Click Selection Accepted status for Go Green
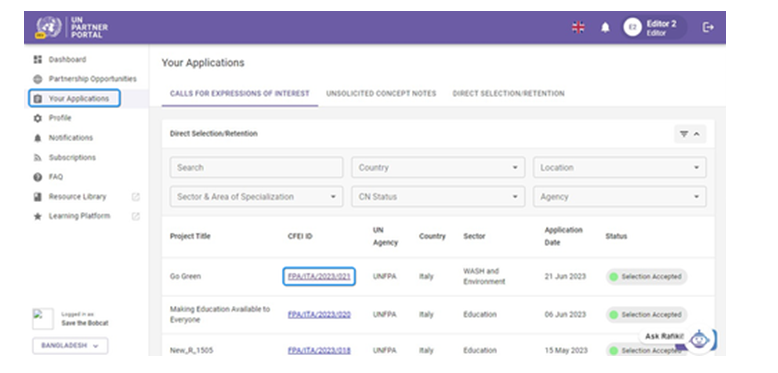Viewport: 778px width, 373px height. [646, 277]
